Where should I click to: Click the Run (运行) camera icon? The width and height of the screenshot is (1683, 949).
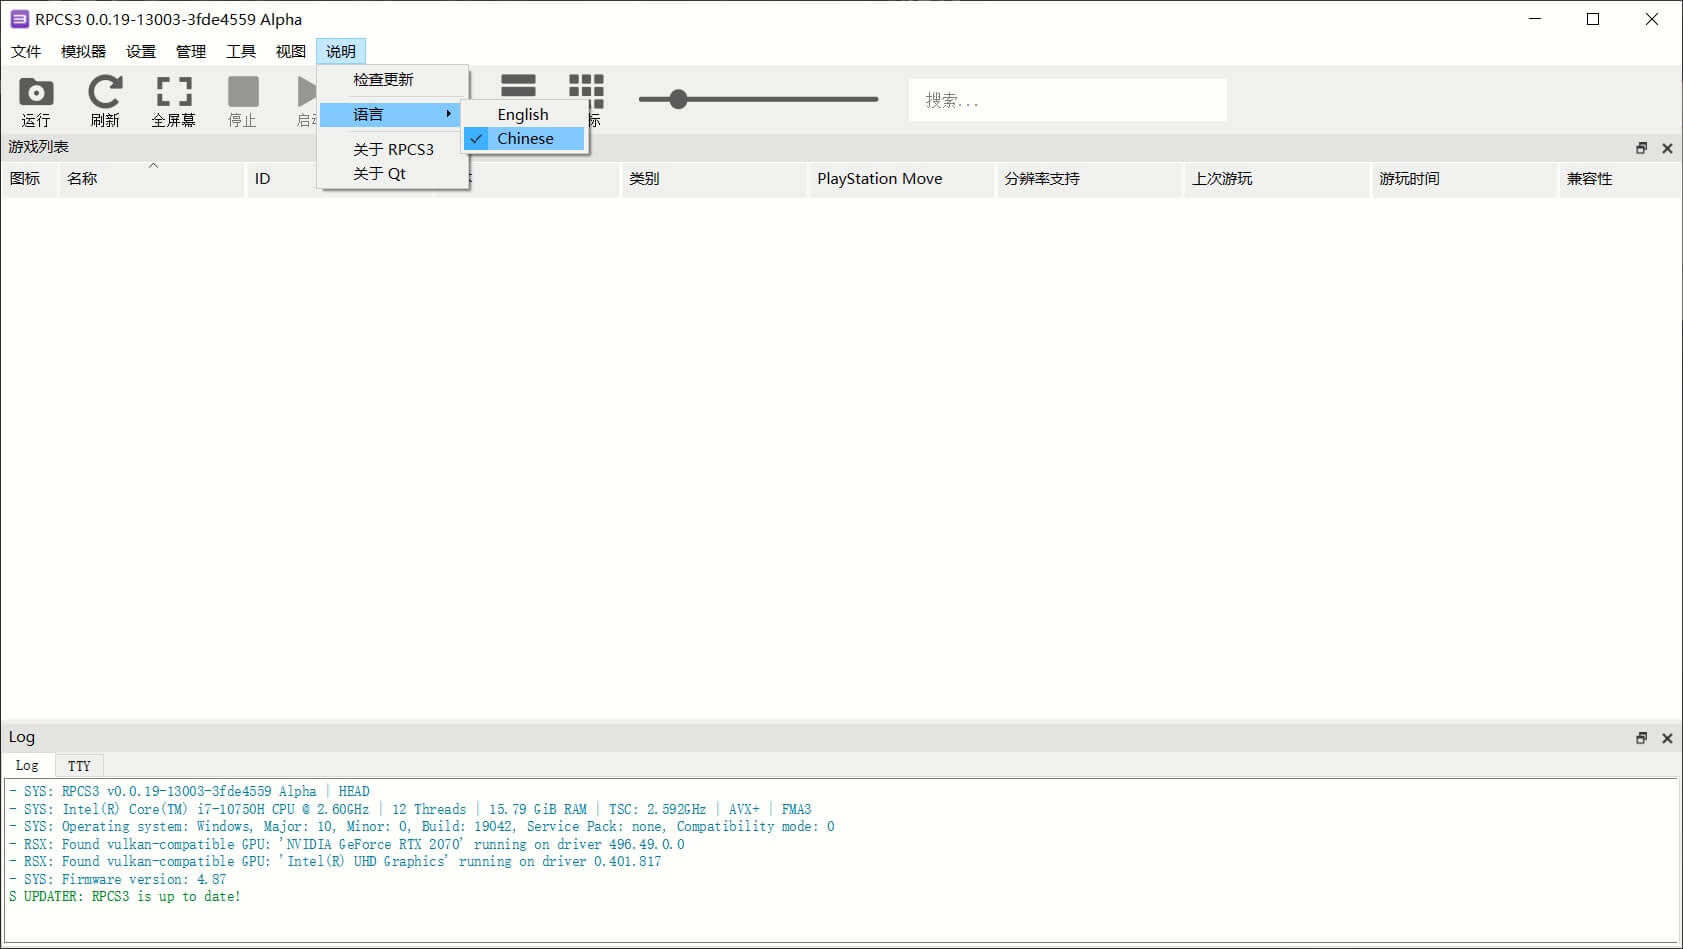click(36, 93)
